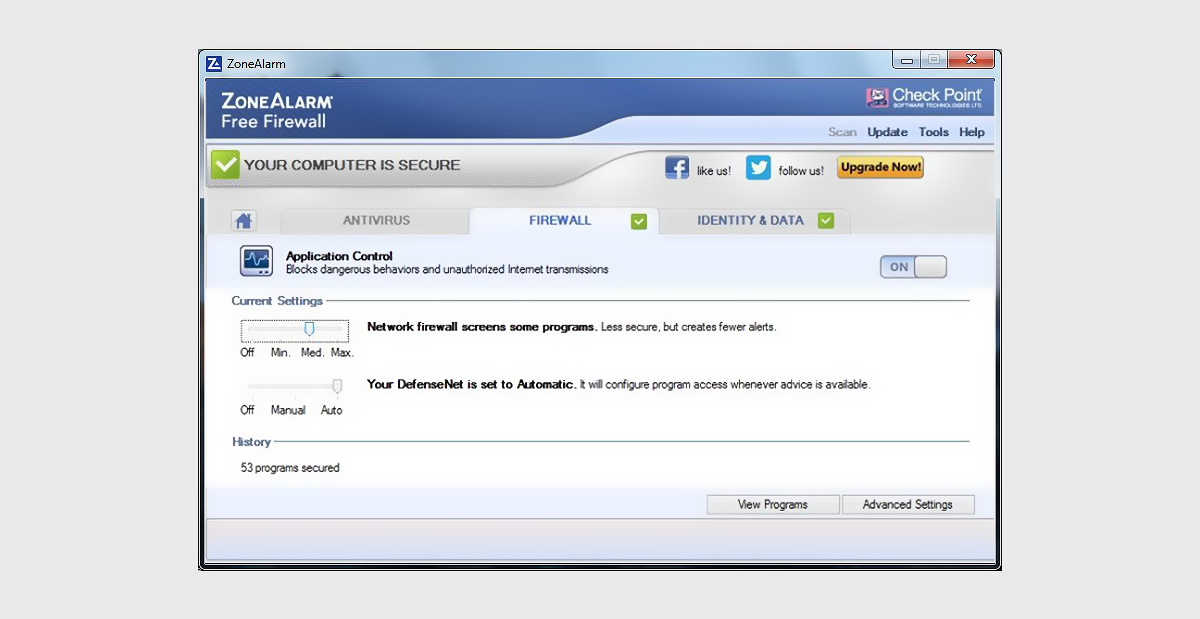The height and width of the screenshot is (619, 1200).
Task: Click the Max. label on firewall slider
Action: tap(342, 353)
